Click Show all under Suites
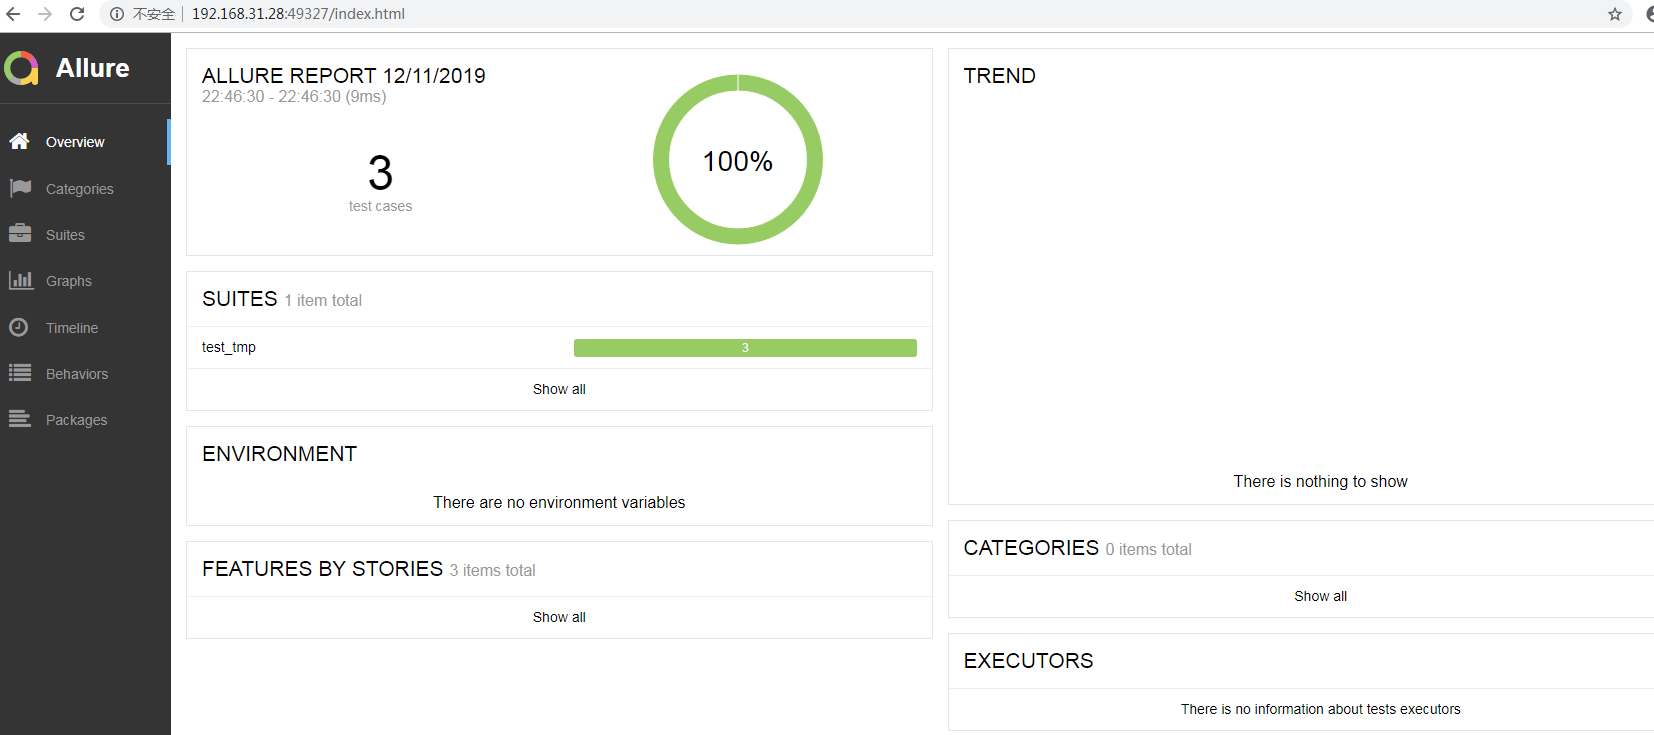The height and width of the screenshot is (735, 1654). [559, 389]
